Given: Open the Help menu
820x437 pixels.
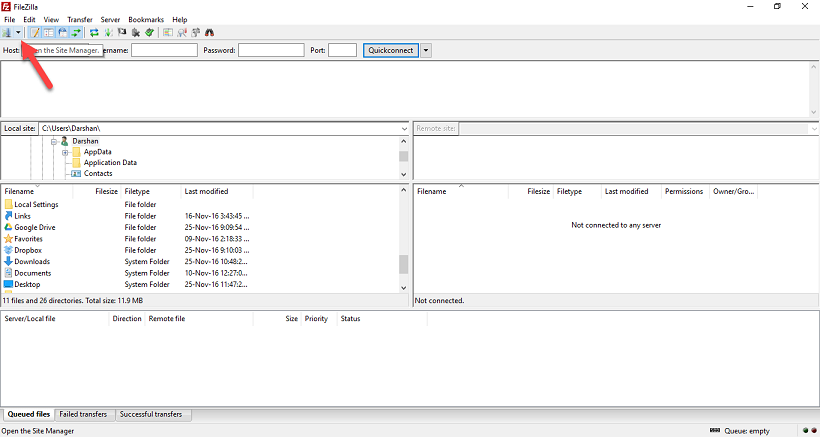Looking at the screenshot, I should pyautogui.click(x=179, y=19).
